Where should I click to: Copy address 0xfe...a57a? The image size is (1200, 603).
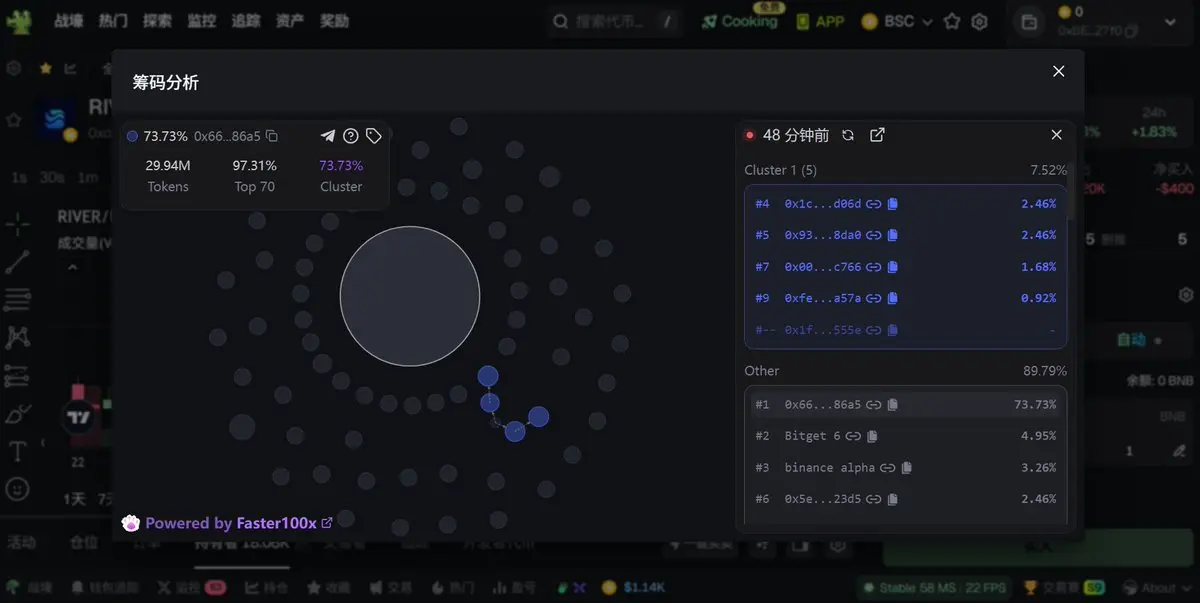click(x=893, y=298)
